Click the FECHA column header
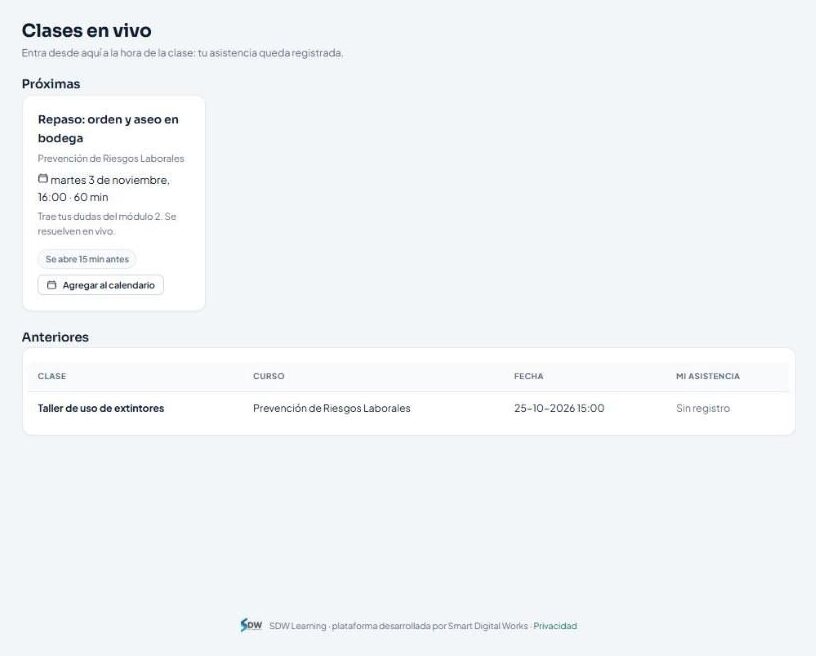This screenshot has width=816, height=656. [529, 376]
